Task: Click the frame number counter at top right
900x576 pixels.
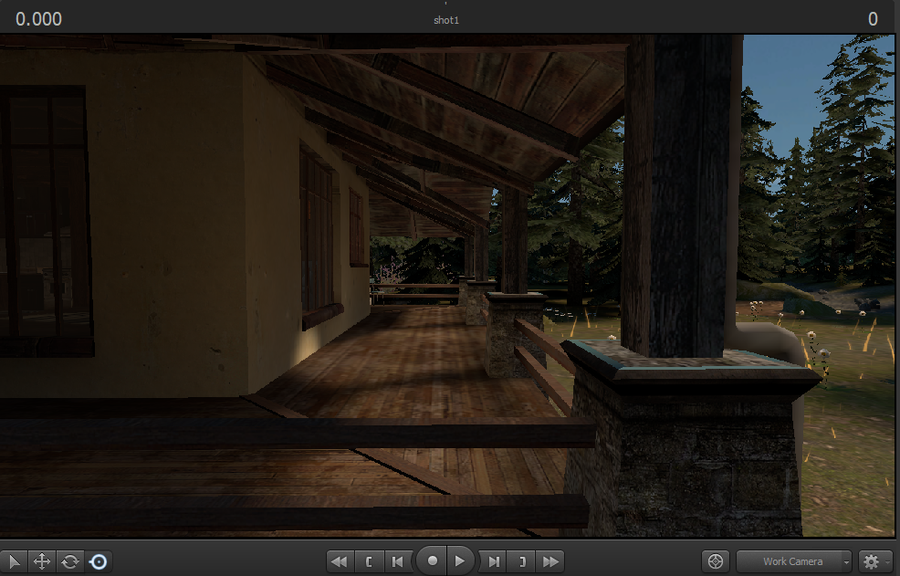Action: point(872,19)
